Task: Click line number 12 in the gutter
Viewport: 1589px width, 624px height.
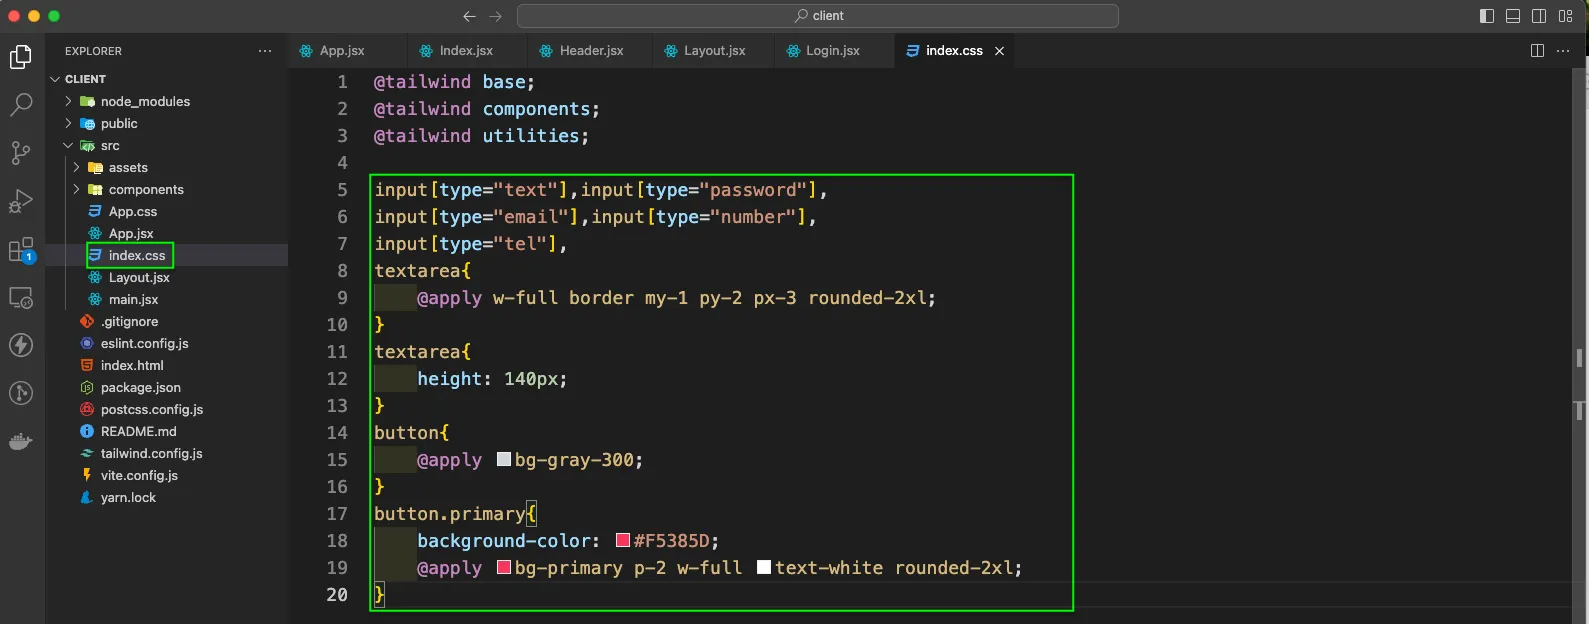Action: (337, 378)
